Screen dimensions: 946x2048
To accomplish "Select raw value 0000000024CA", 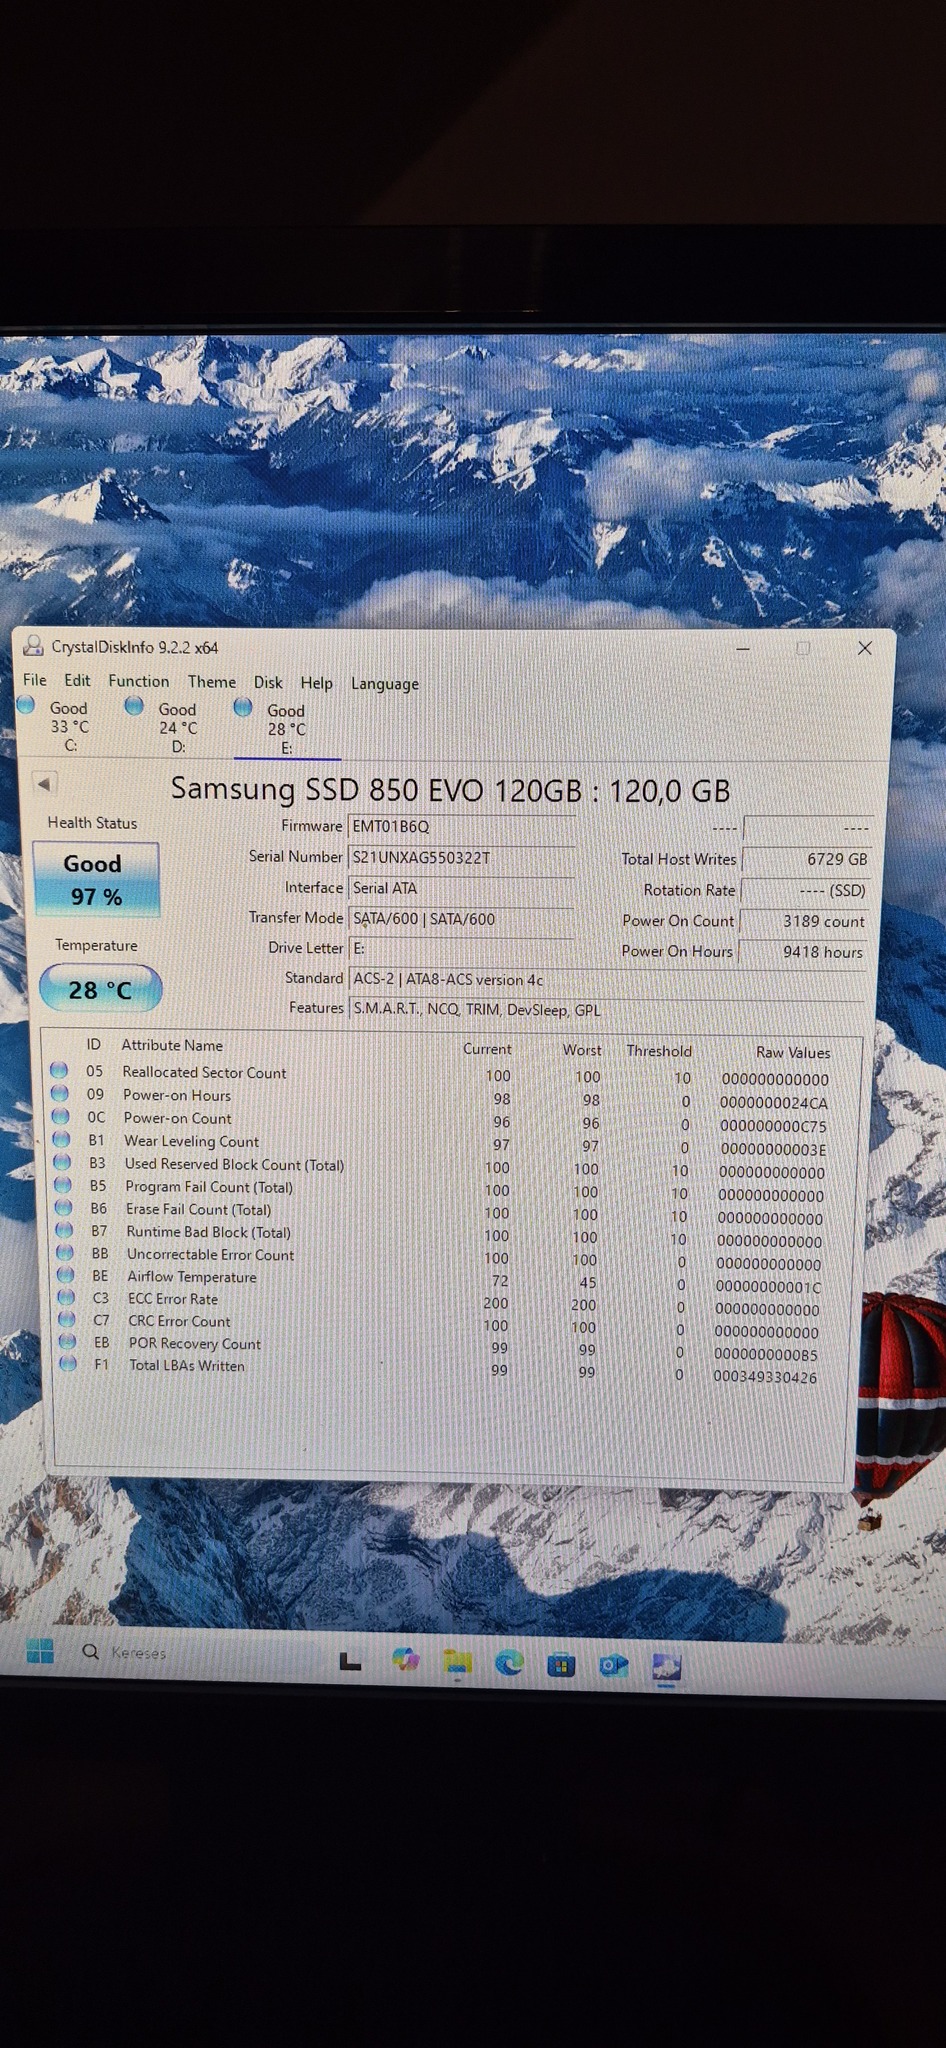I will point(773,1103).
